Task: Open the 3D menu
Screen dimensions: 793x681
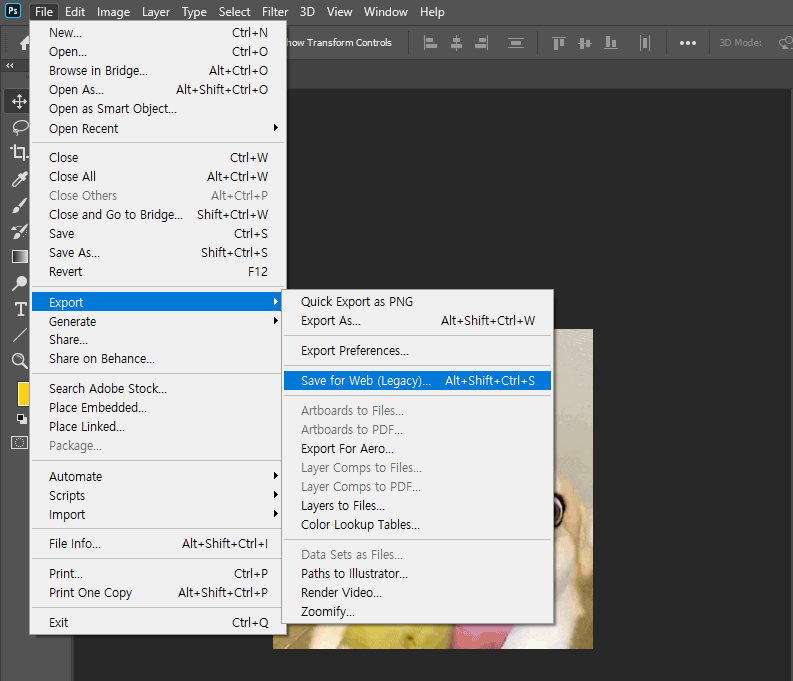Action: pos(307,12)
